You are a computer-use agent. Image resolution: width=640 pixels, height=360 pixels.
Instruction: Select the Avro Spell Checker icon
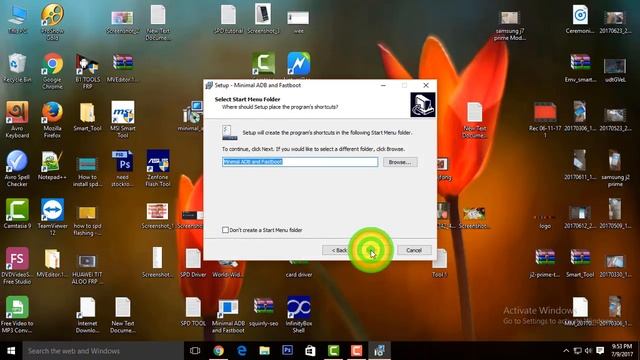point(17,169)
